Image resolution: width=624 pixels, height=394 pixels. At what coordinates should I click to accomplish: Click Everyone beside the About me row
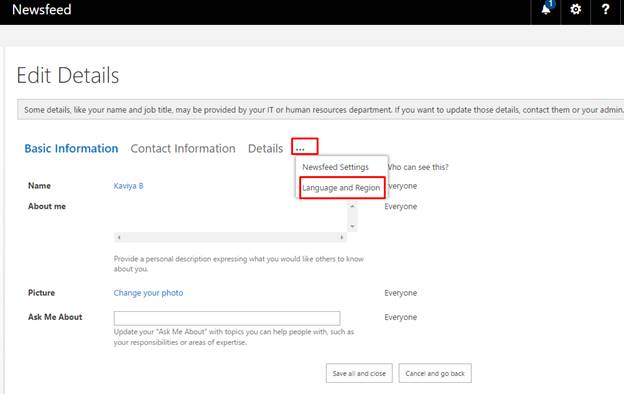click(400, 207)
